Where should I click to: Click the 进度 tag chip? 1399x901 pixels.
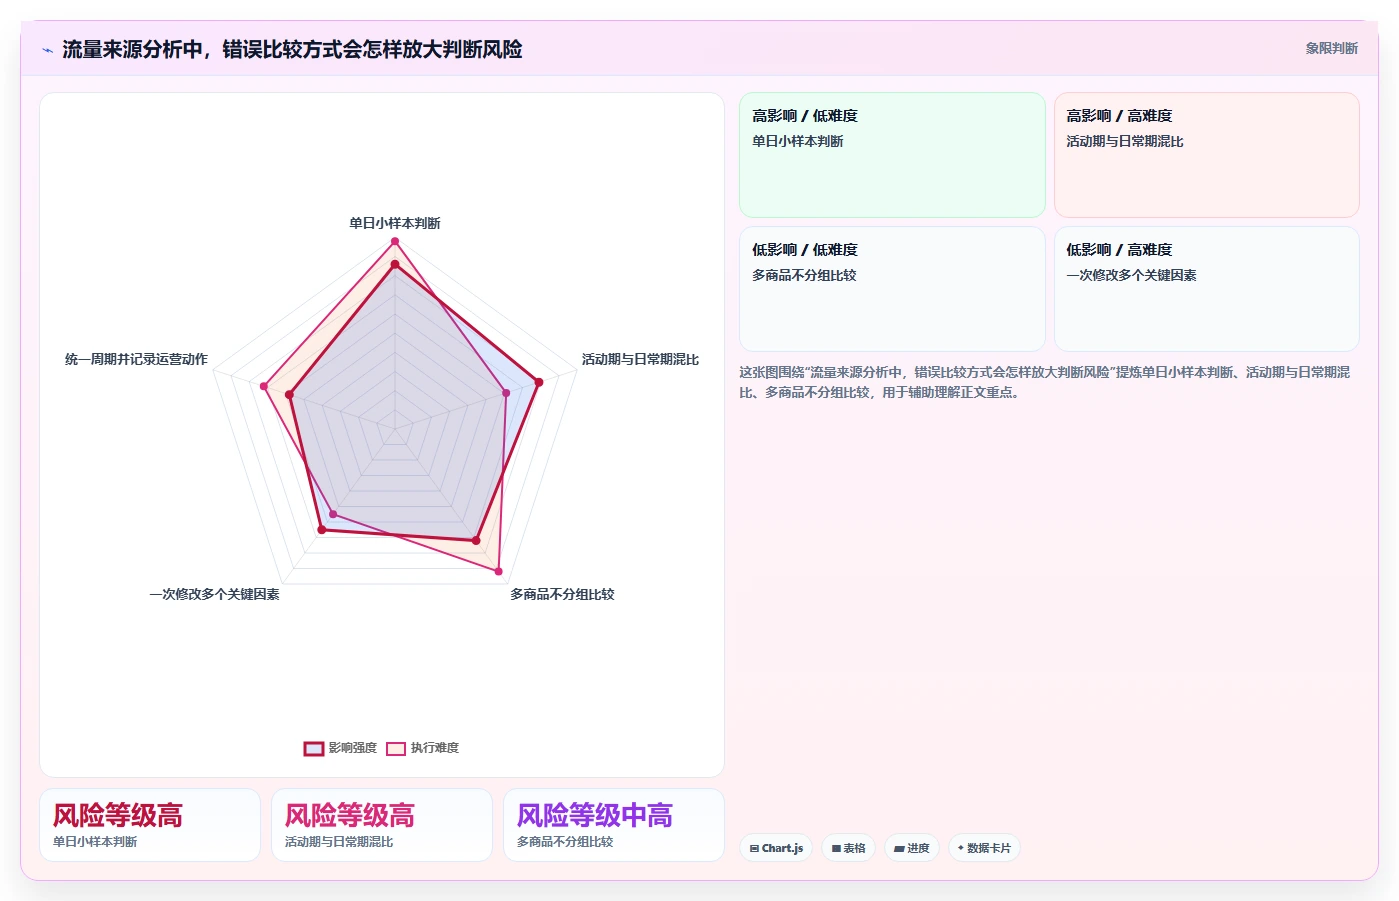[x=912, y=848]
